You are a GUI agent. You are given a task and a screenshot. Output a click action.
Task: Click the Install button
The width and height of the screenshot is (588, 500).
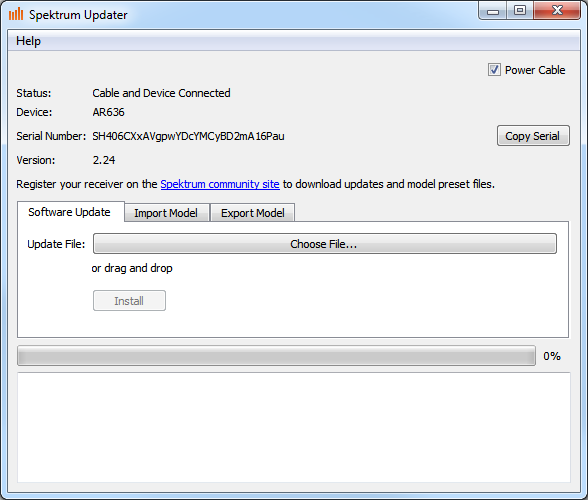(129, 300)
